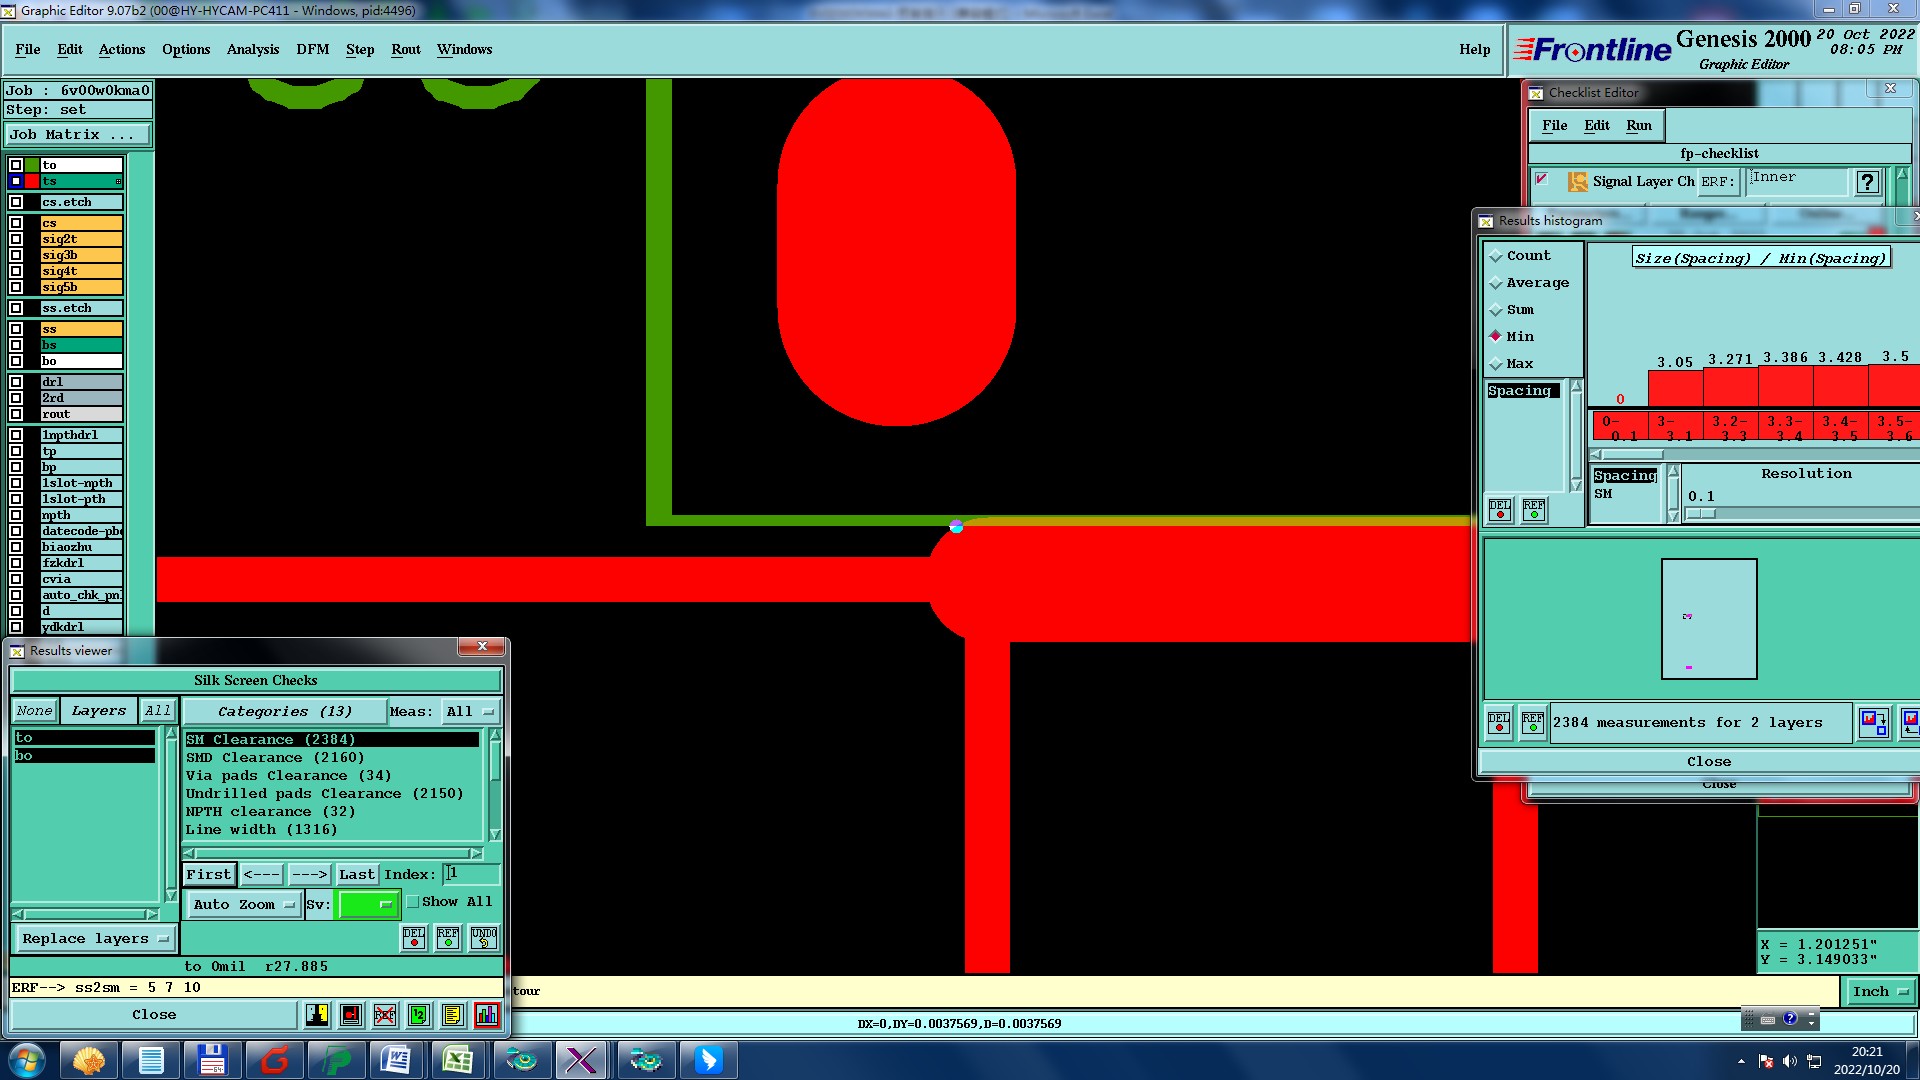Click the zoom-to-selection icon in Results histogram
Viewport: 1920px width, 1080px height.
pyautogui.click(x=1873, y=722)
